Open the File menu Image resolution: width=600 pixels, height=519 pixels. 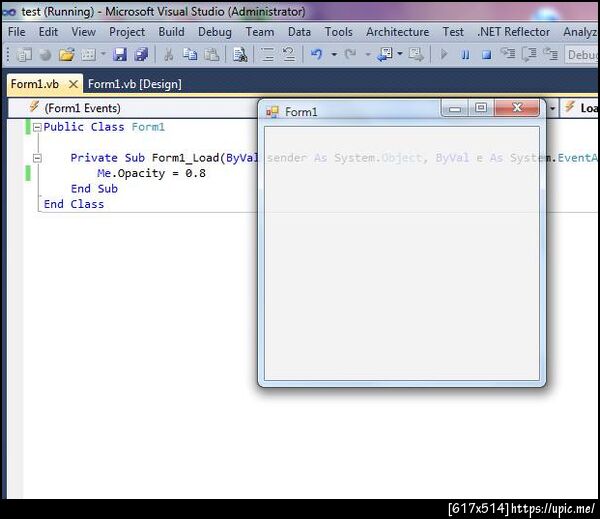(17, 32)
